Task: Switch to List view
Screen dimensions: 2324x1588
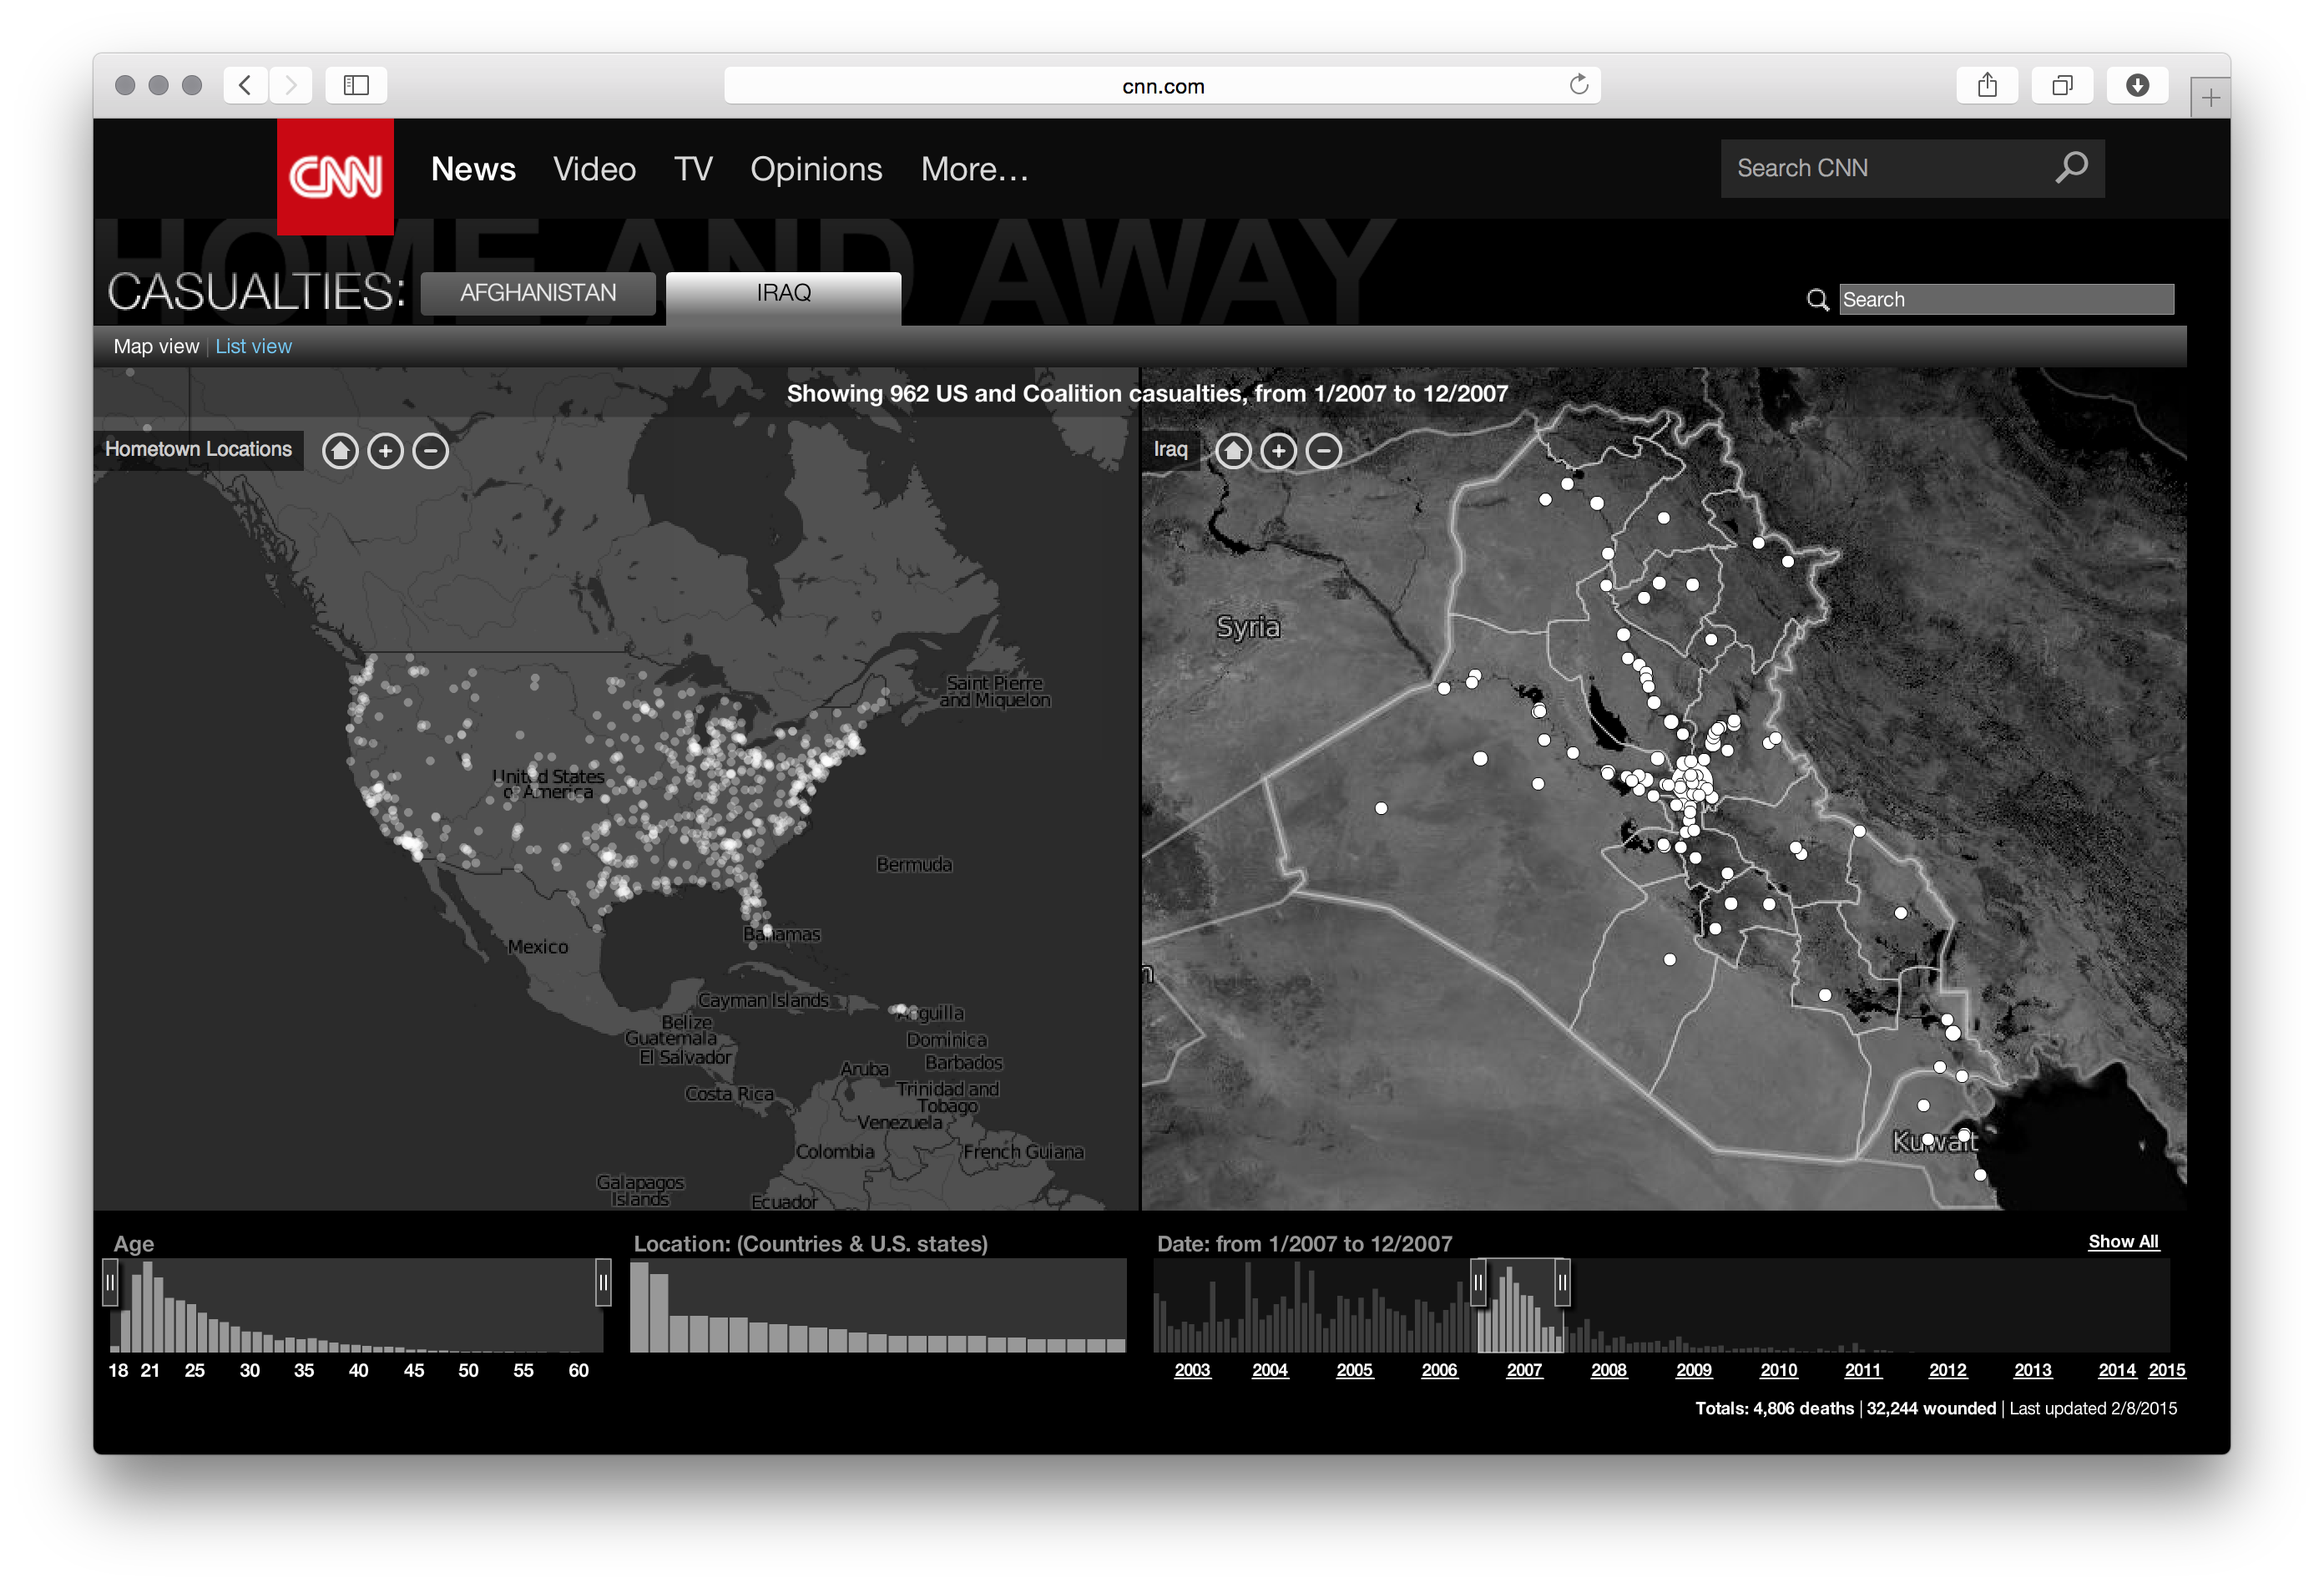Action: 253,346
